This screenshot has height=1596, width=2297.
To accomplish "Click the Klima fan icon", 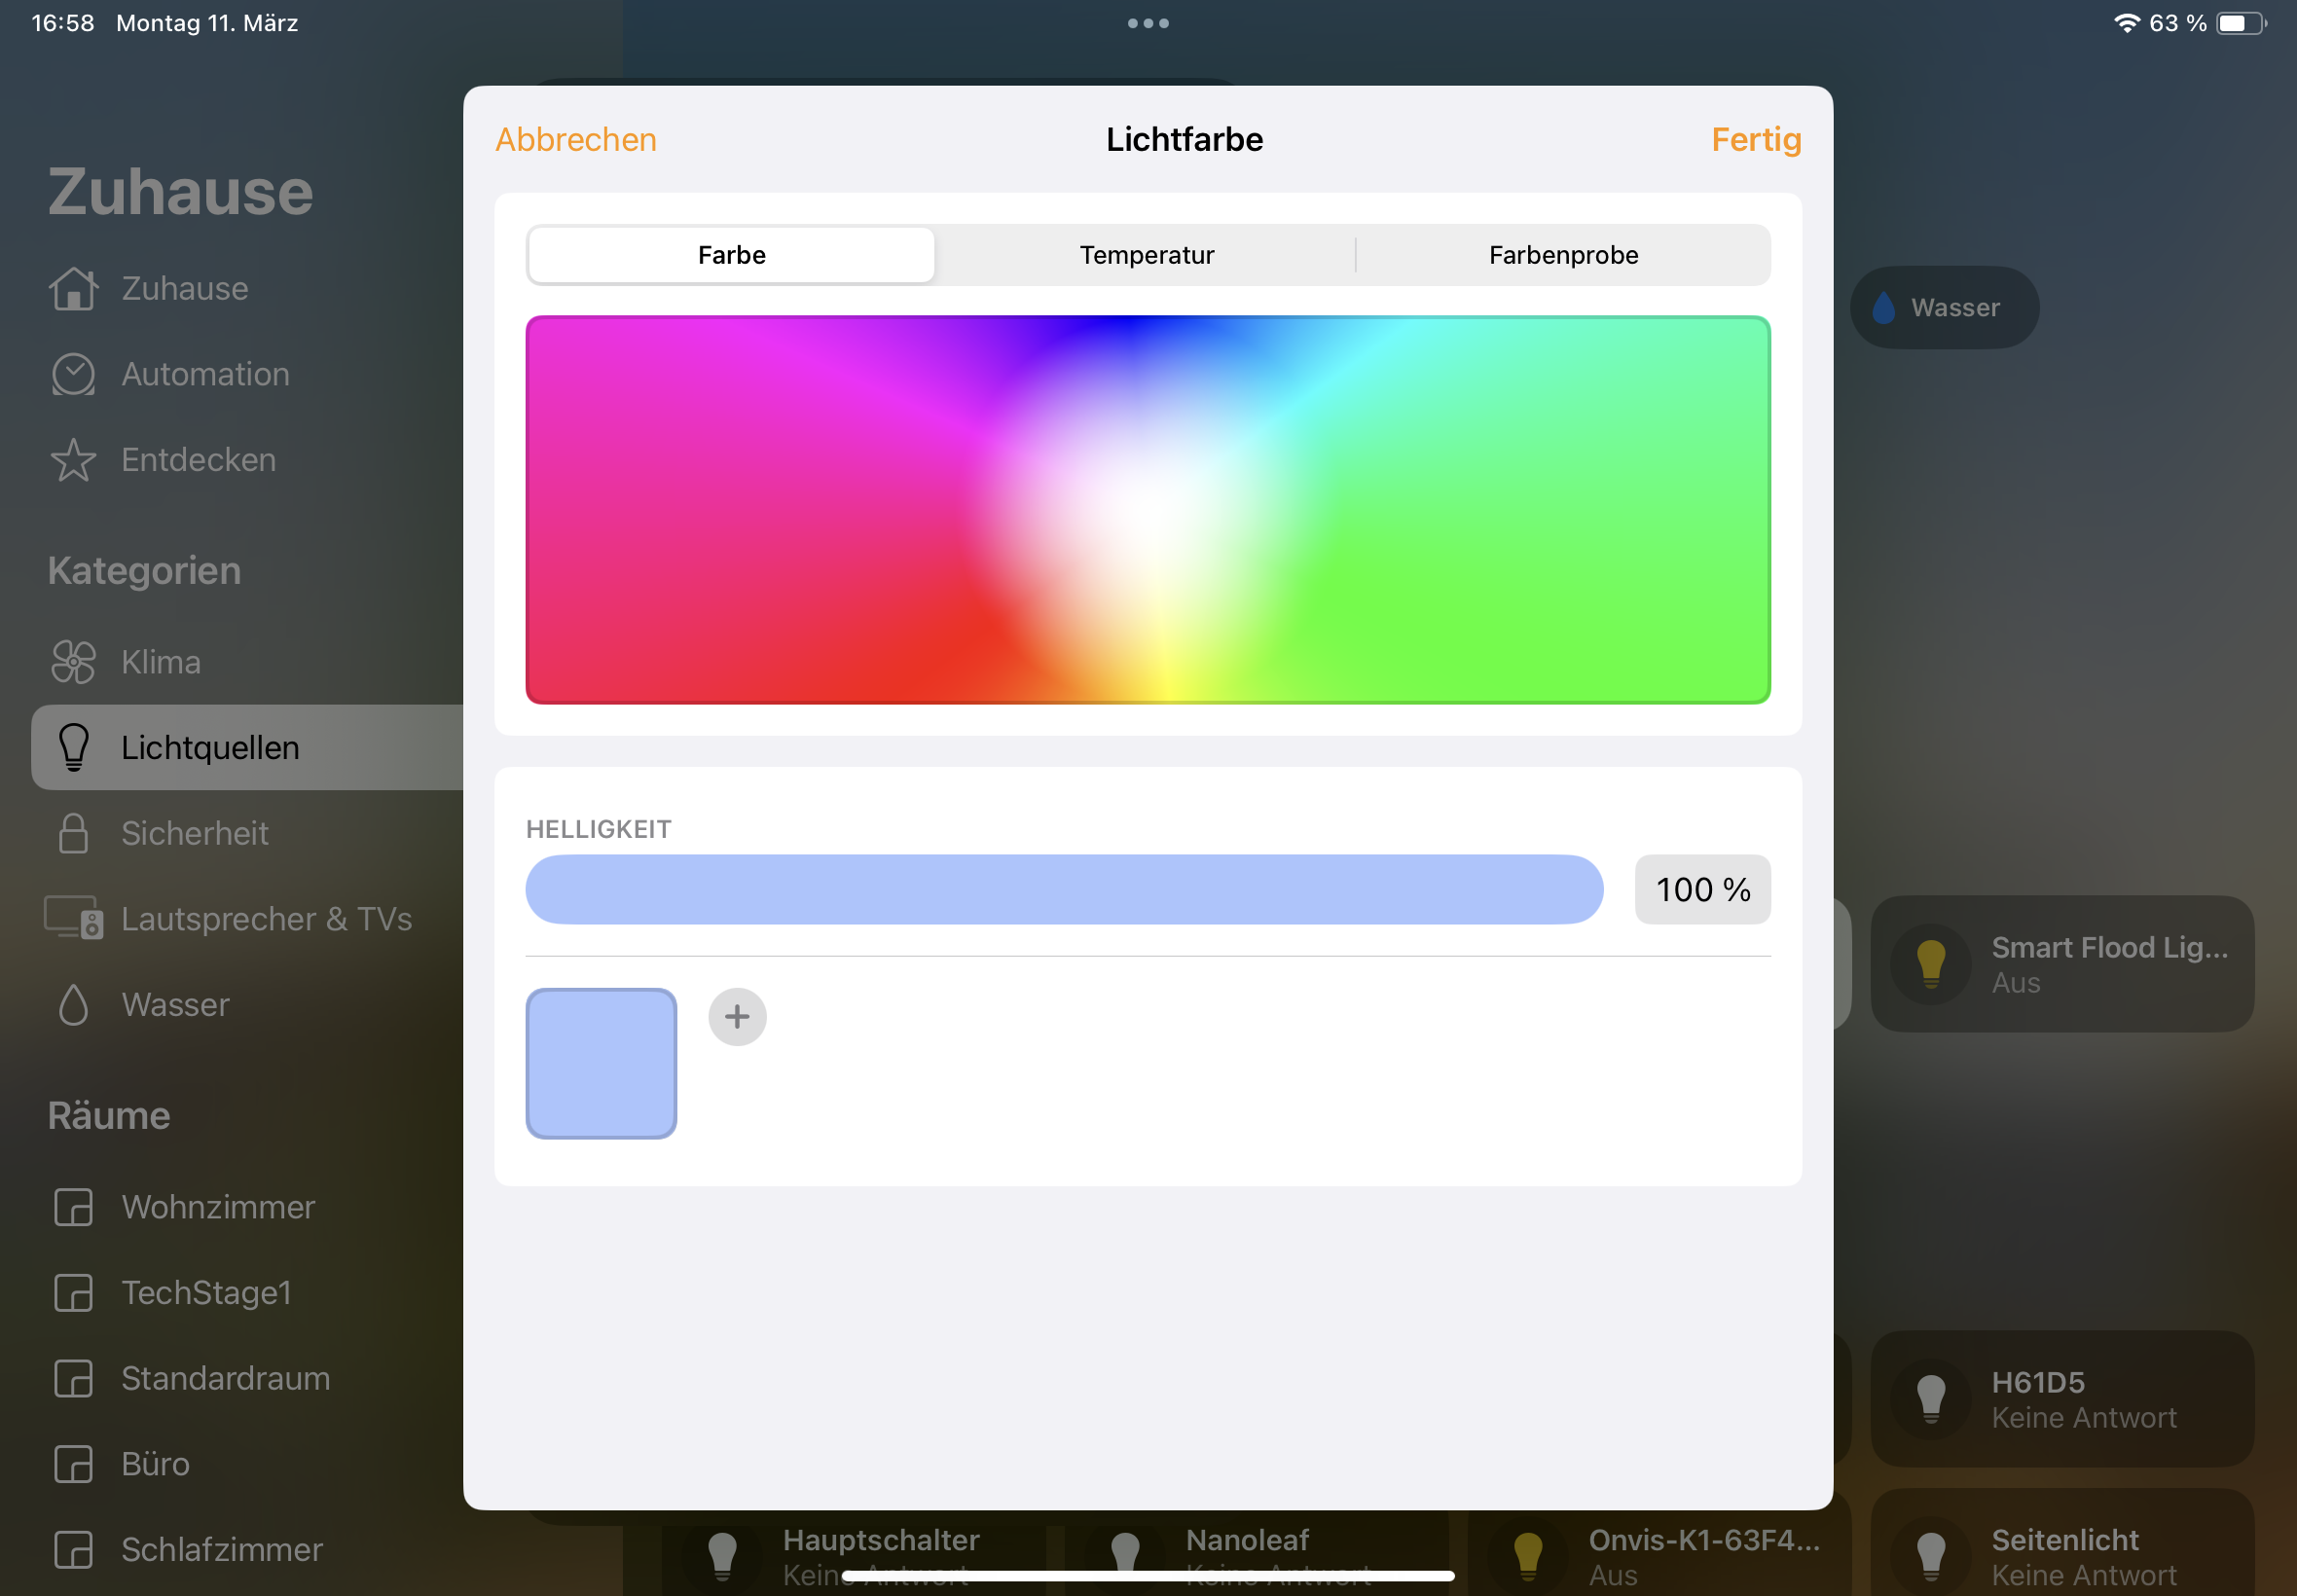I will tap(73, 662).
